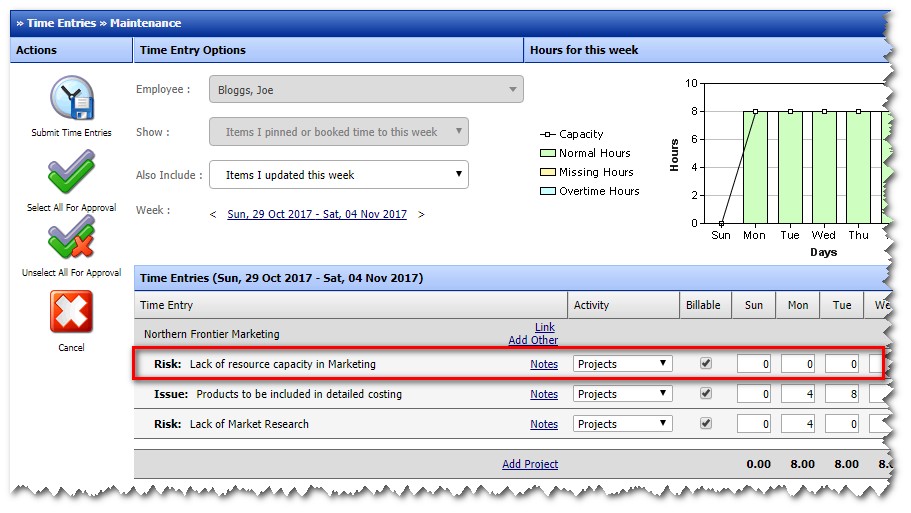Click Unselect All For Approval icon
Viewport: 911px width, 513px height.
[71, 237]
